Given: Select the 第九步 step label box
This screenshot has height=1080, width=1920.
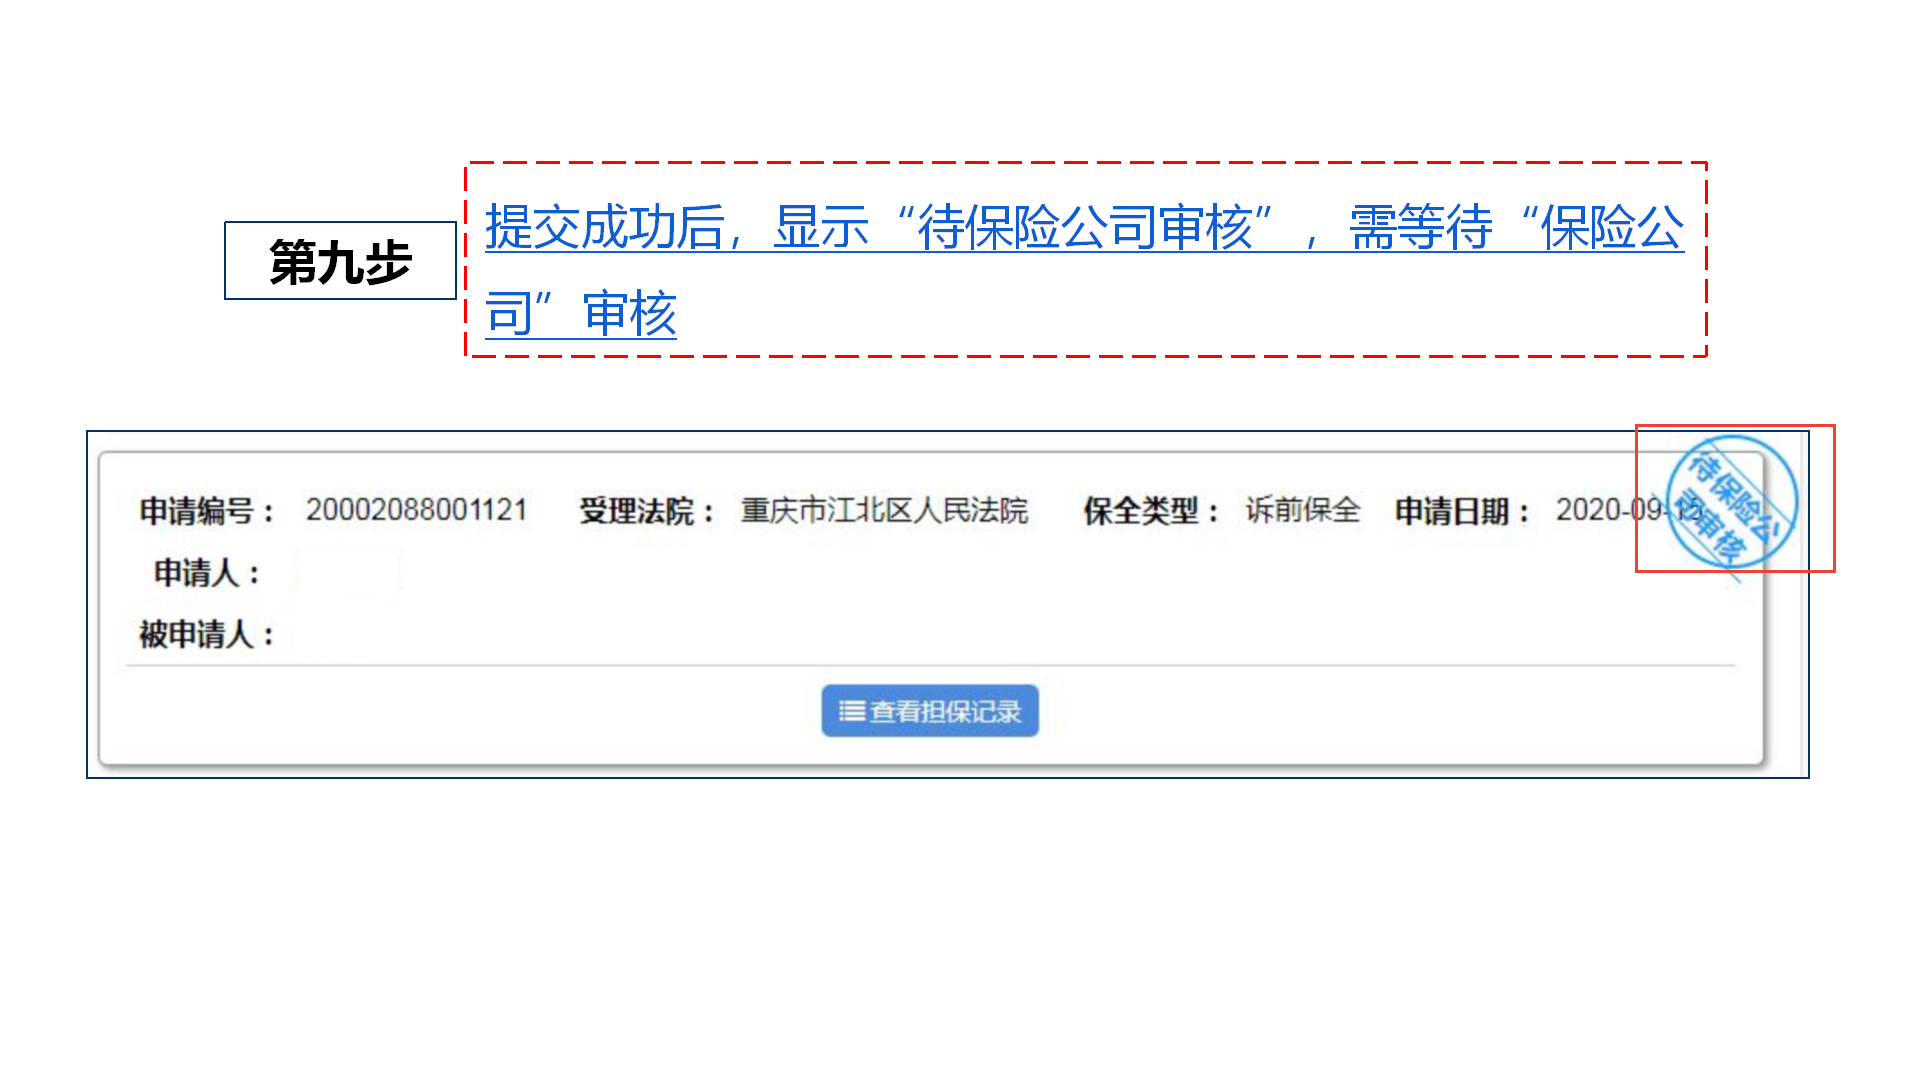Looking at the screenshot, I should (x=341, y=261).
